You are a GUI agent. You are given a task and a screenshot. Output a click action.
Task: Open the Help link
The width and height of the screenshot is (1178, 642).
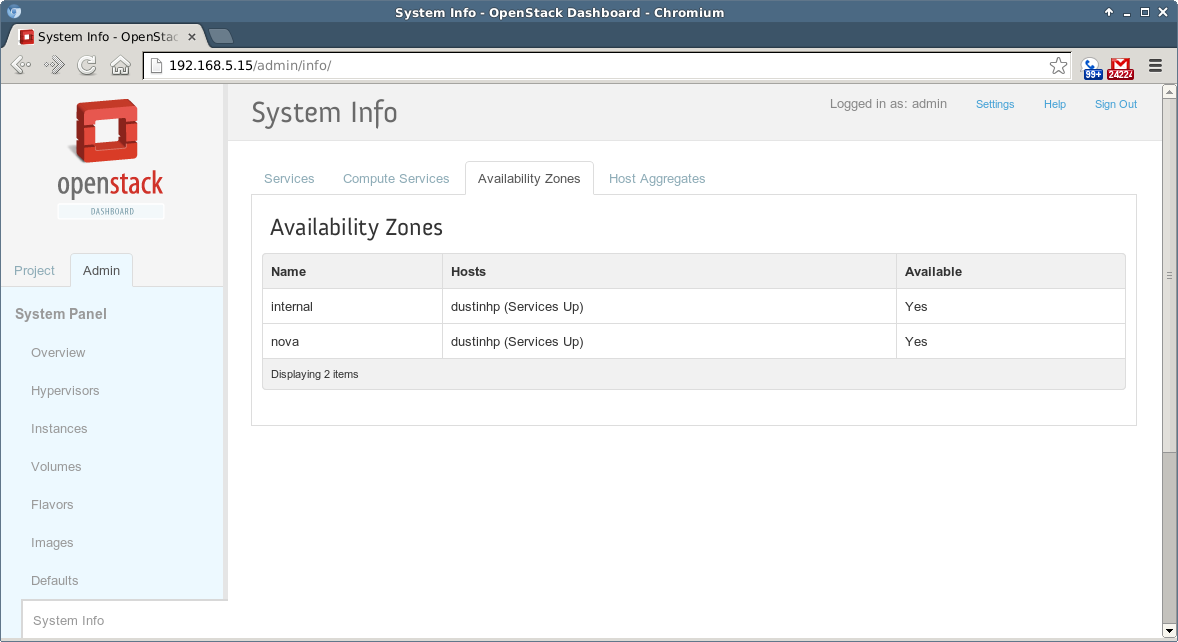pos(1054,104)
